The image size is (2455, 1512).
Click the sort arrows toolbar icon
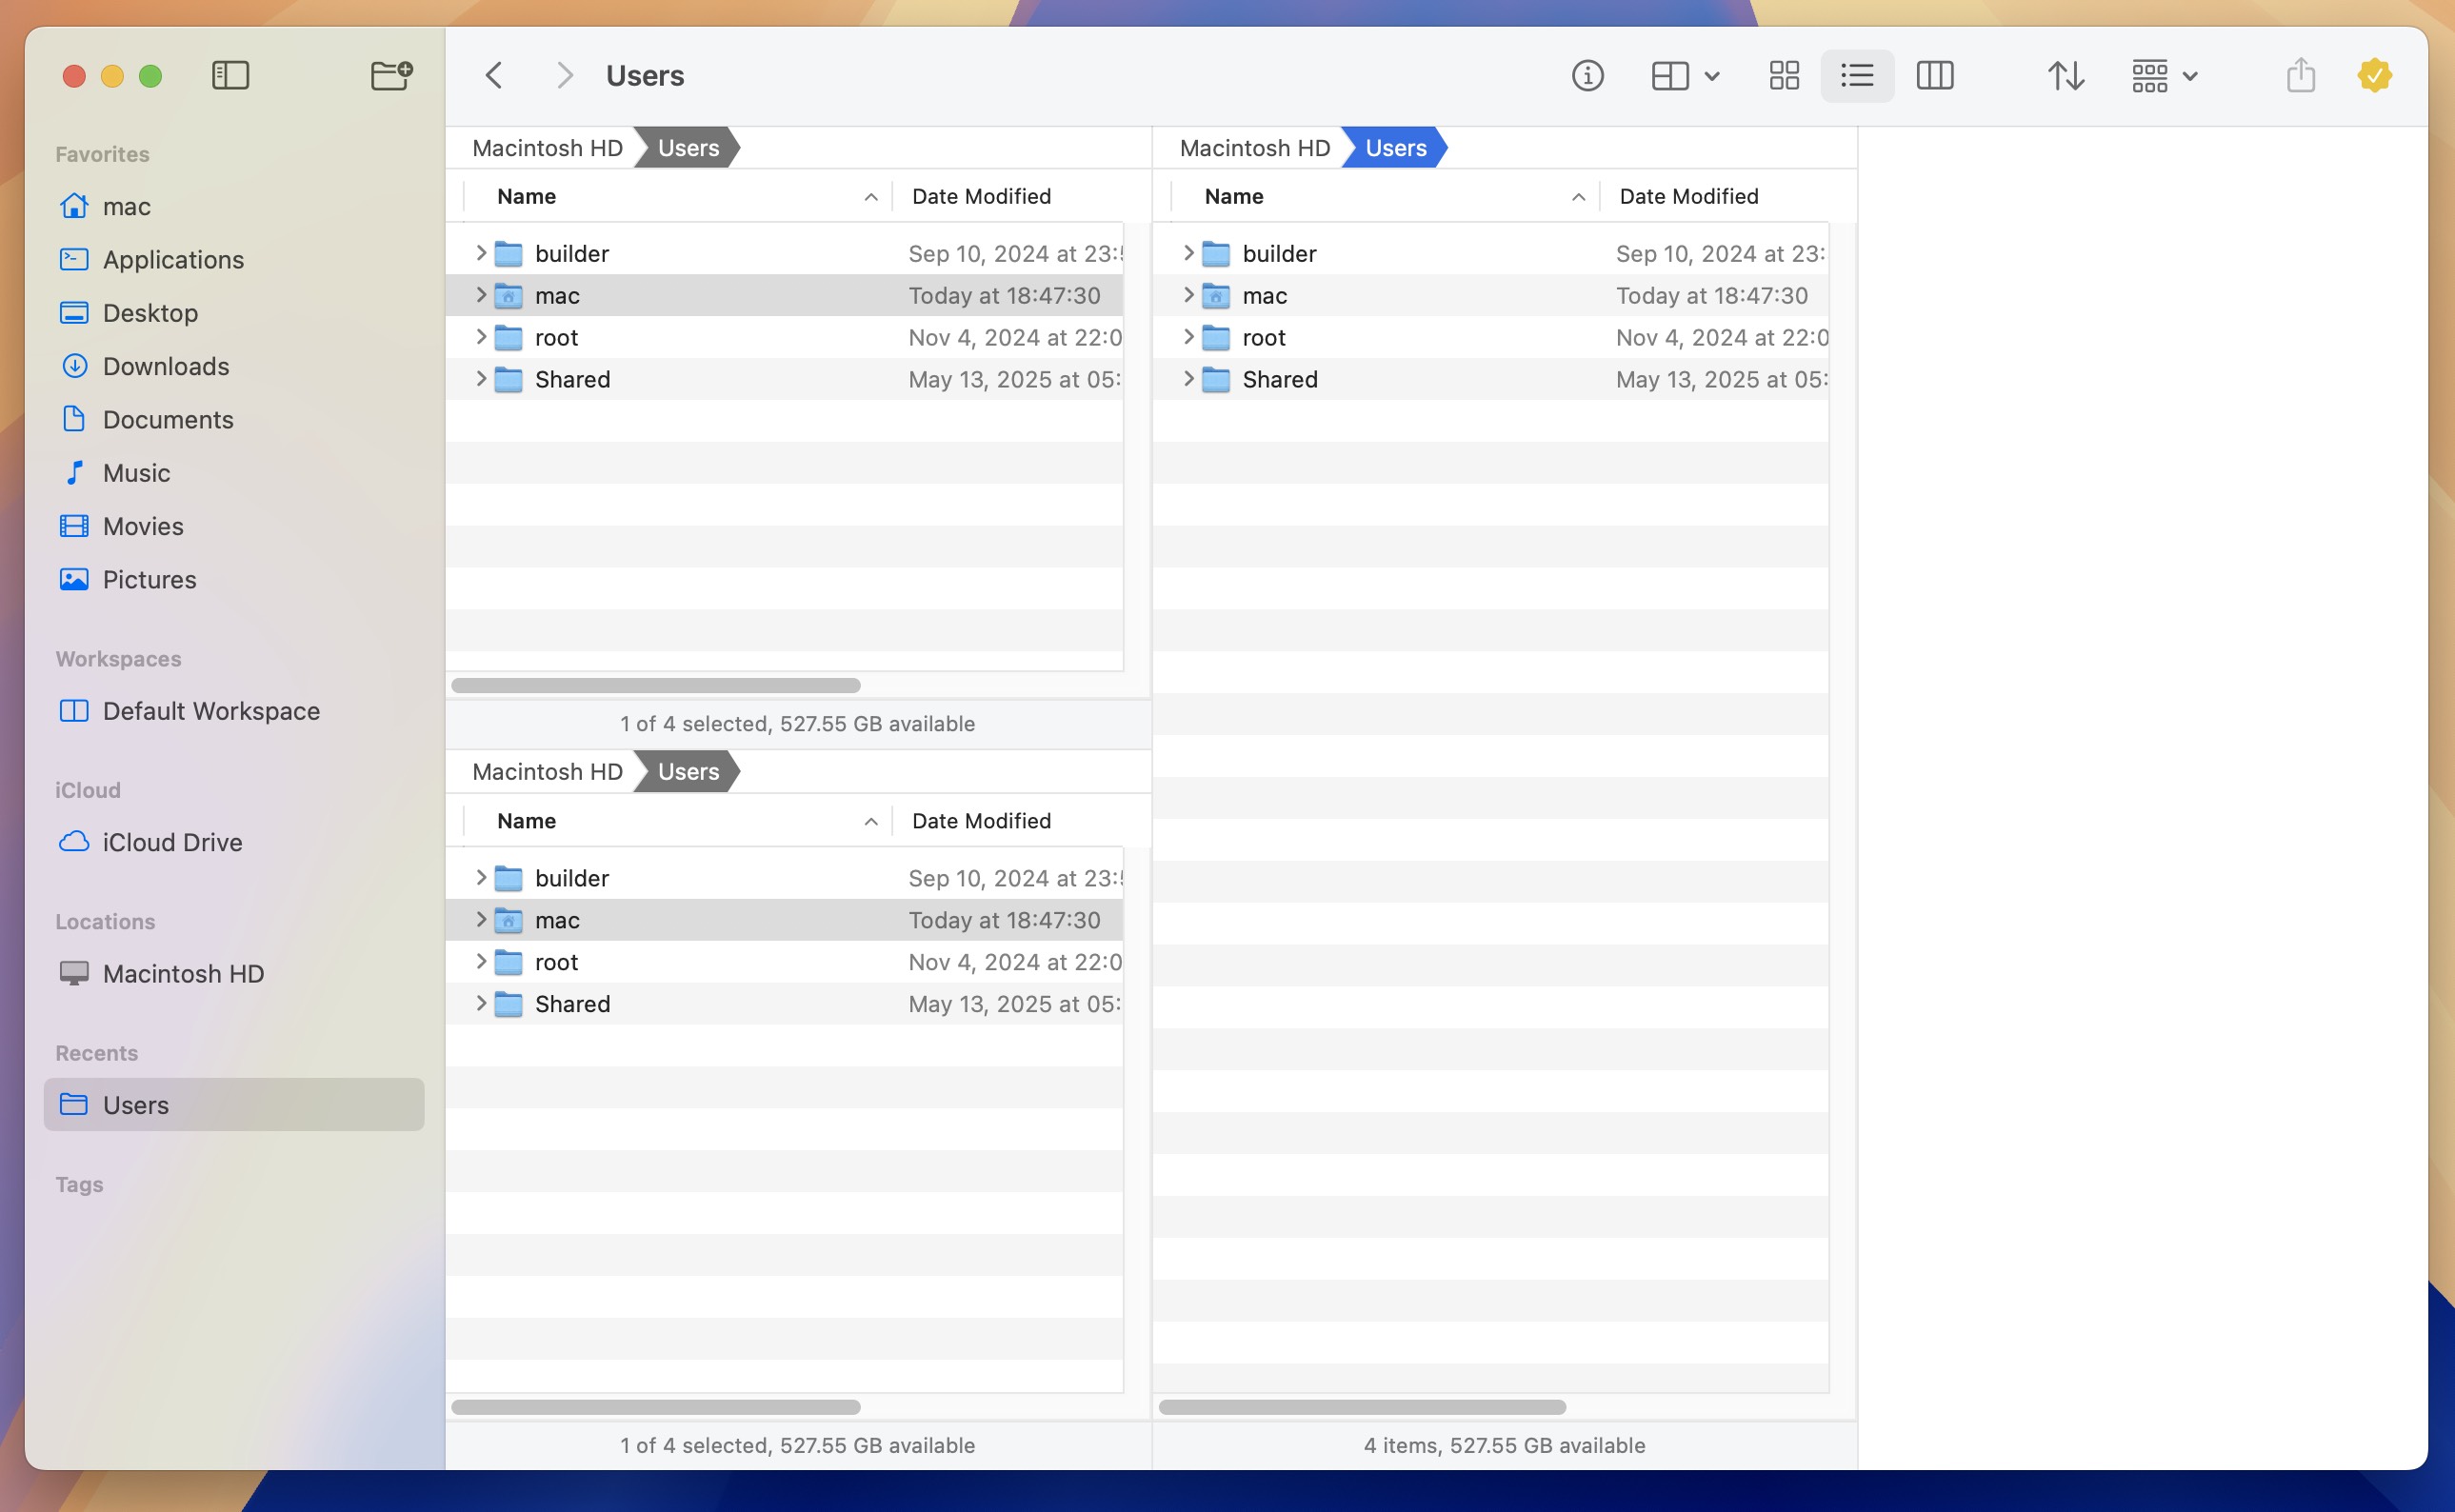tap(2066, 75)
